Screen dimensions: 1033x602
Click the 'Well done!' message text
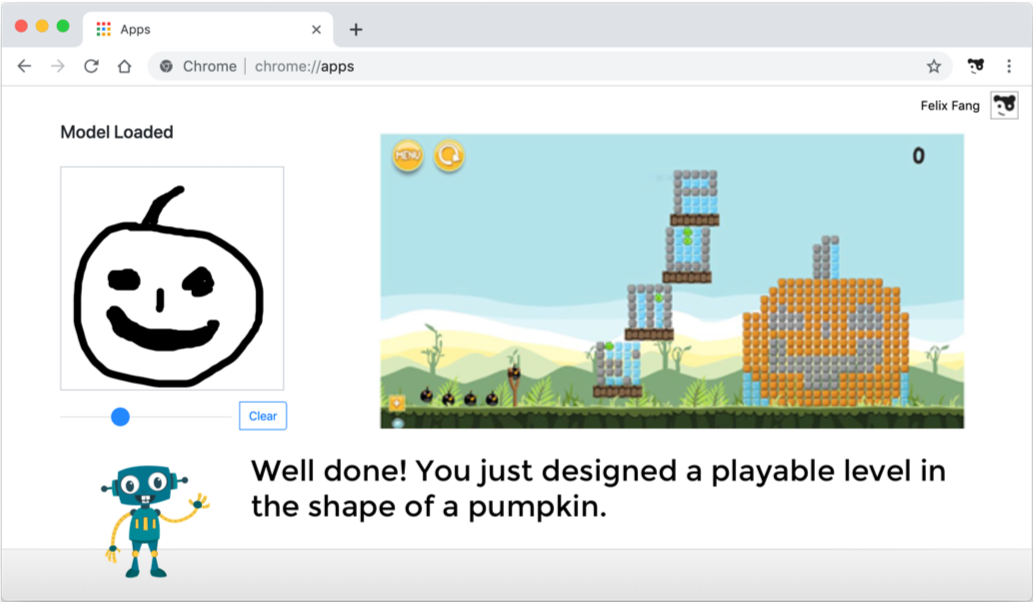tap(598, 488)
